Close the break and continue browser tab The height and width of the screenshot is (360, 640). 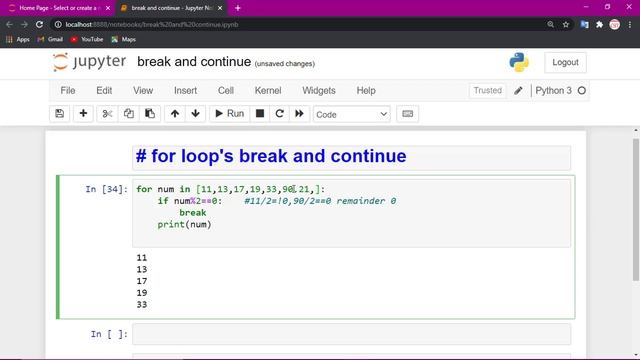(x=220, y=8)
